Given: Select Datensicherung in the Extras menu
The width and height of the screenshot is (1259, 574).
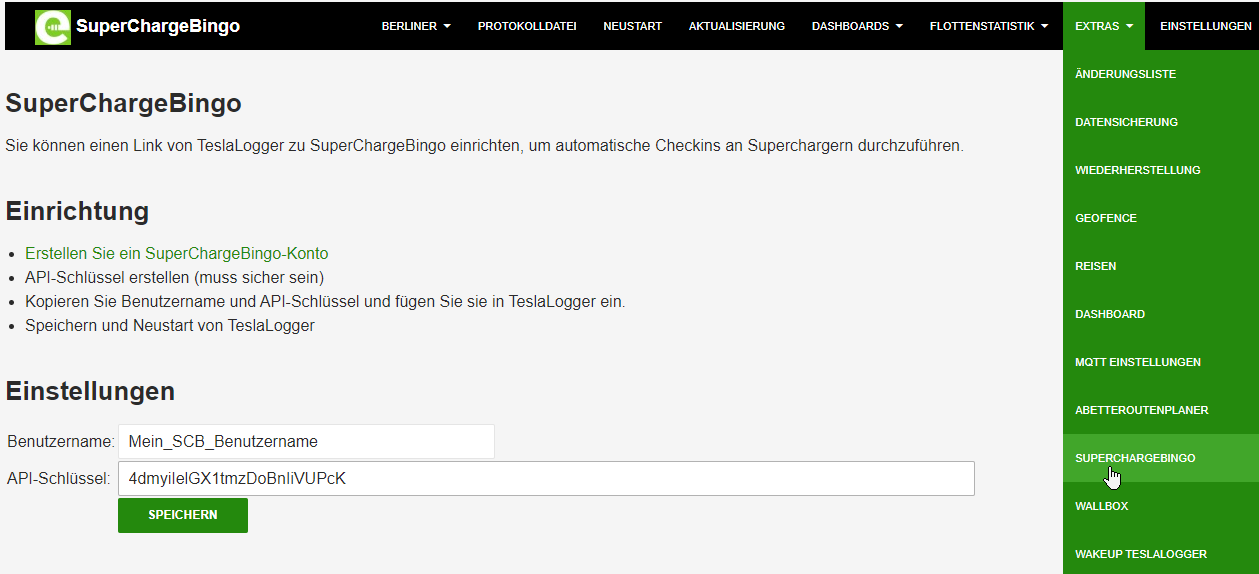Looking at the screenshot, I should [1126, 122].
